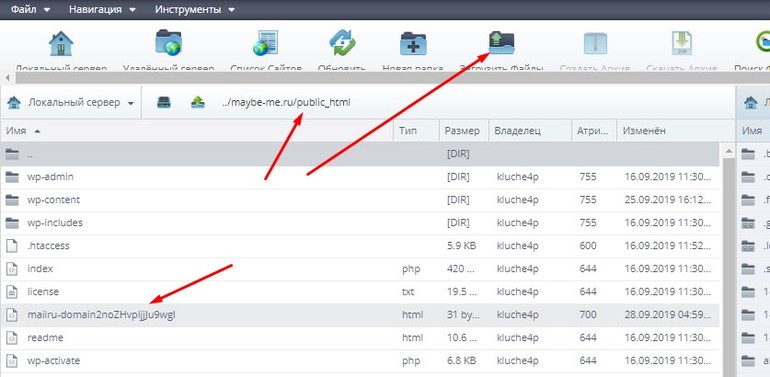
Task: Click the Скачать Архив download icon
Action: (682, 43)
